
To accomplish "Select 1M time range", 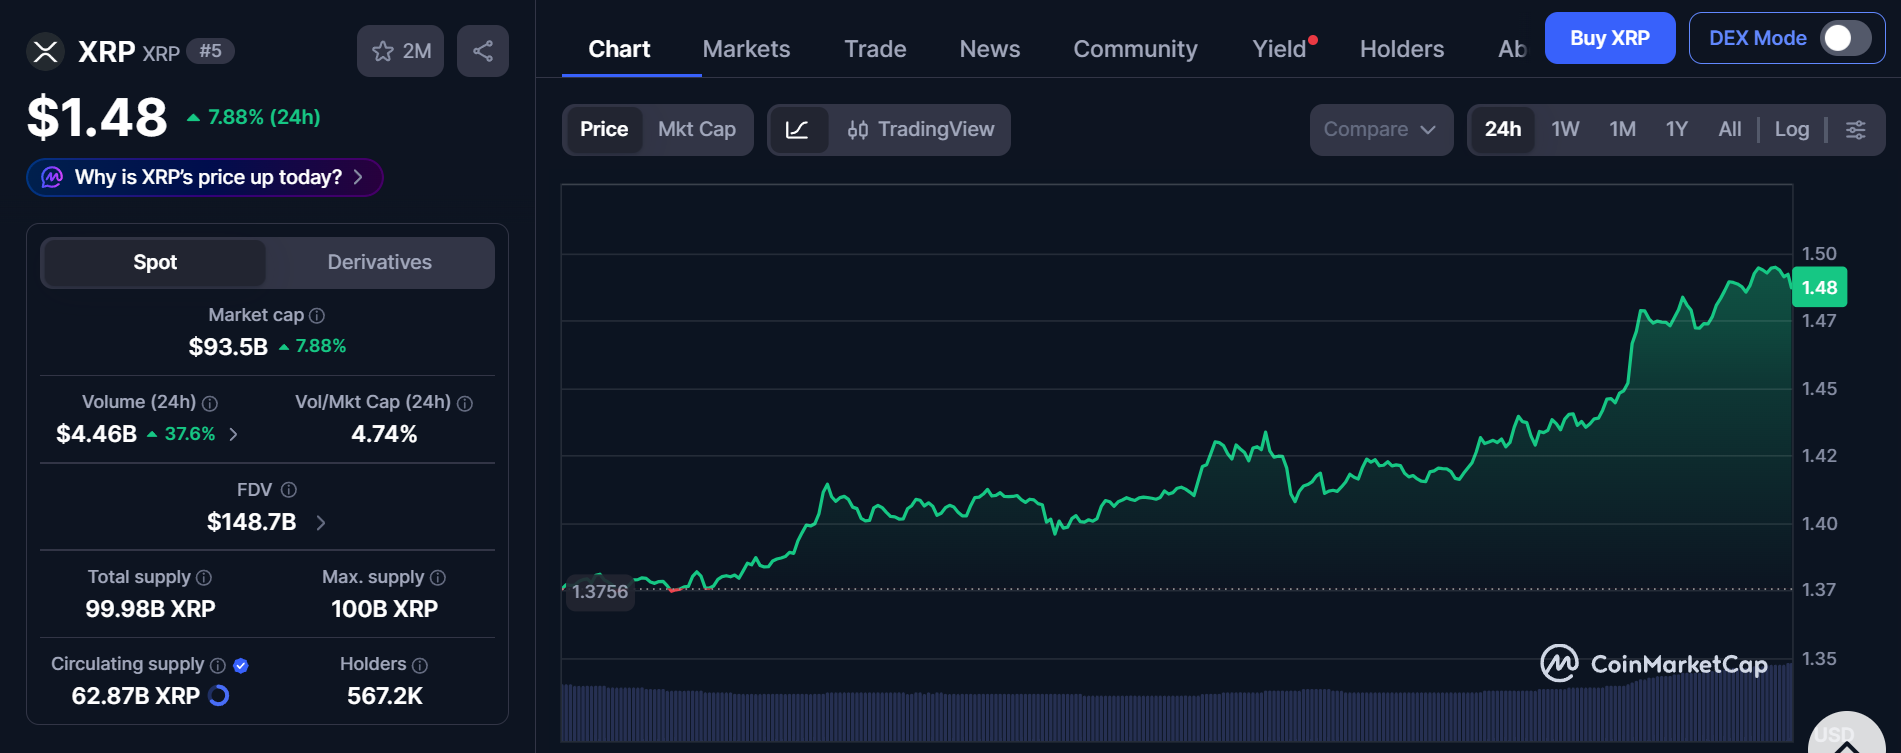I will coord(1623,130).
